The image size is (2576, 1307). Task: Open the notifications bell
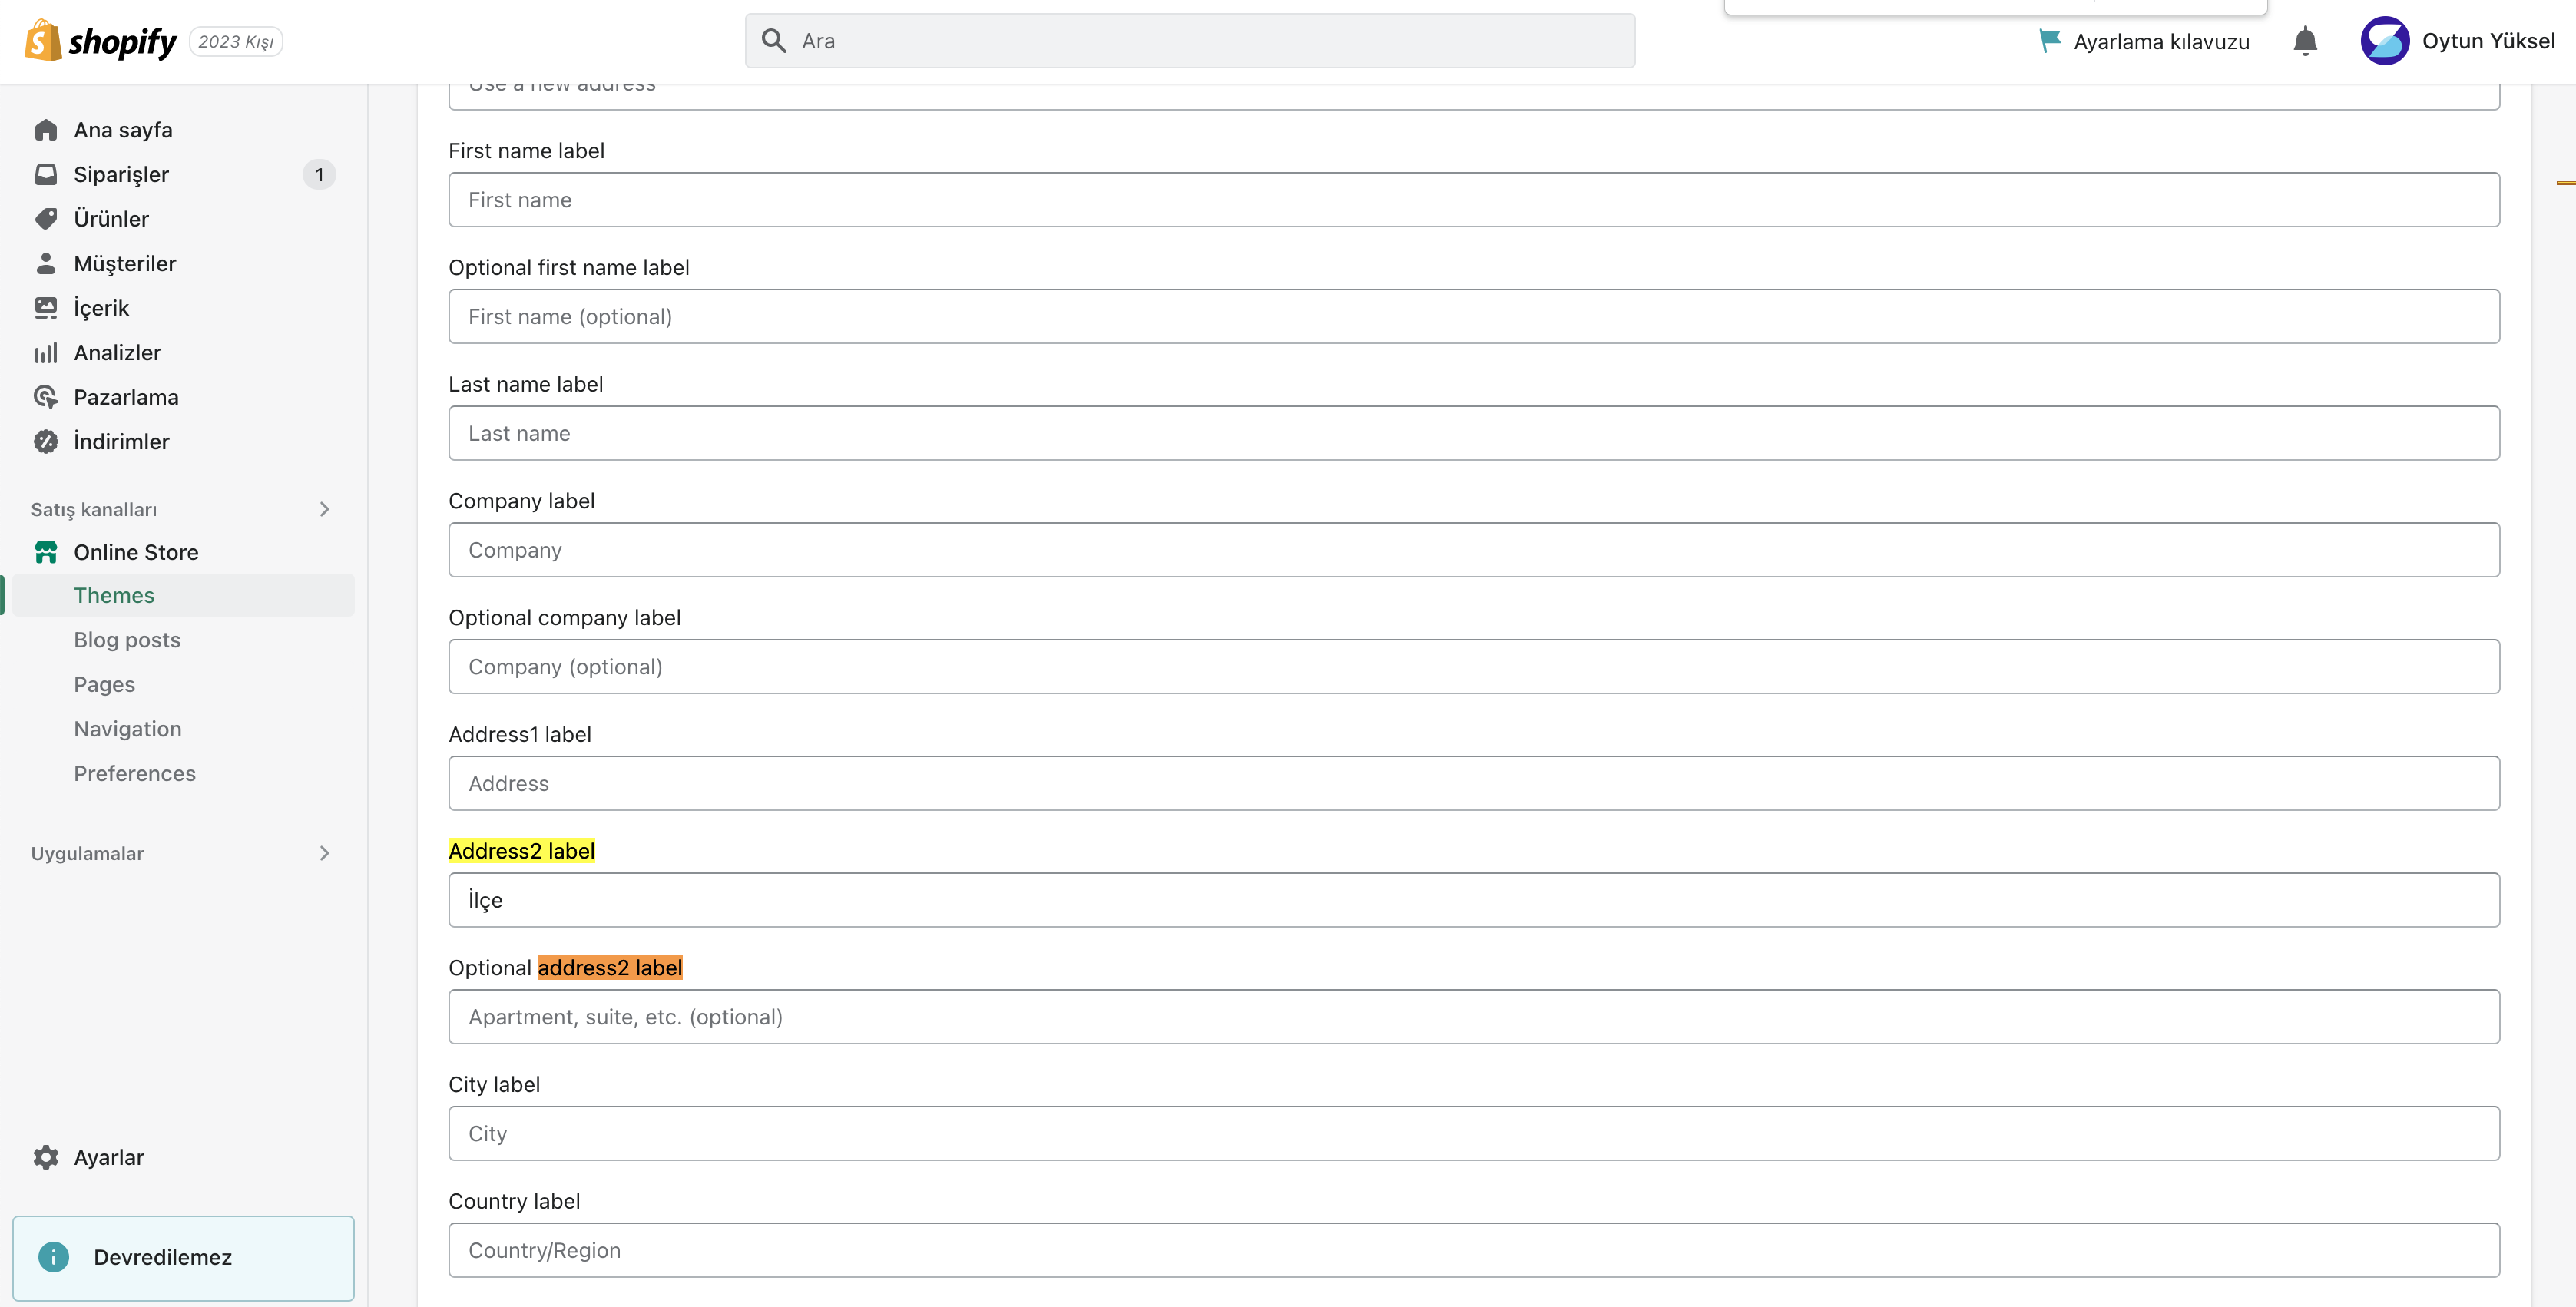click(2305, 41)
